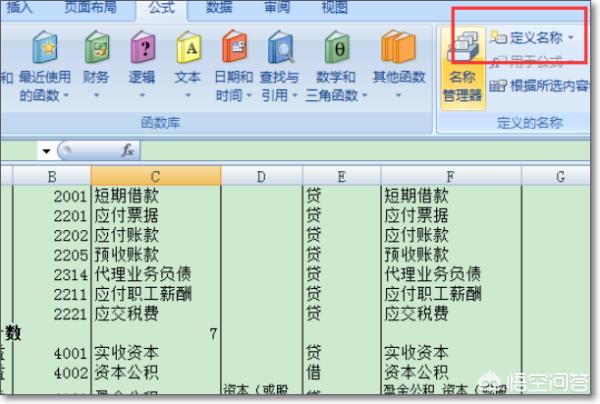Expand the 文本 dropdown arrow
600x404 pixels.
click(188, 95)
